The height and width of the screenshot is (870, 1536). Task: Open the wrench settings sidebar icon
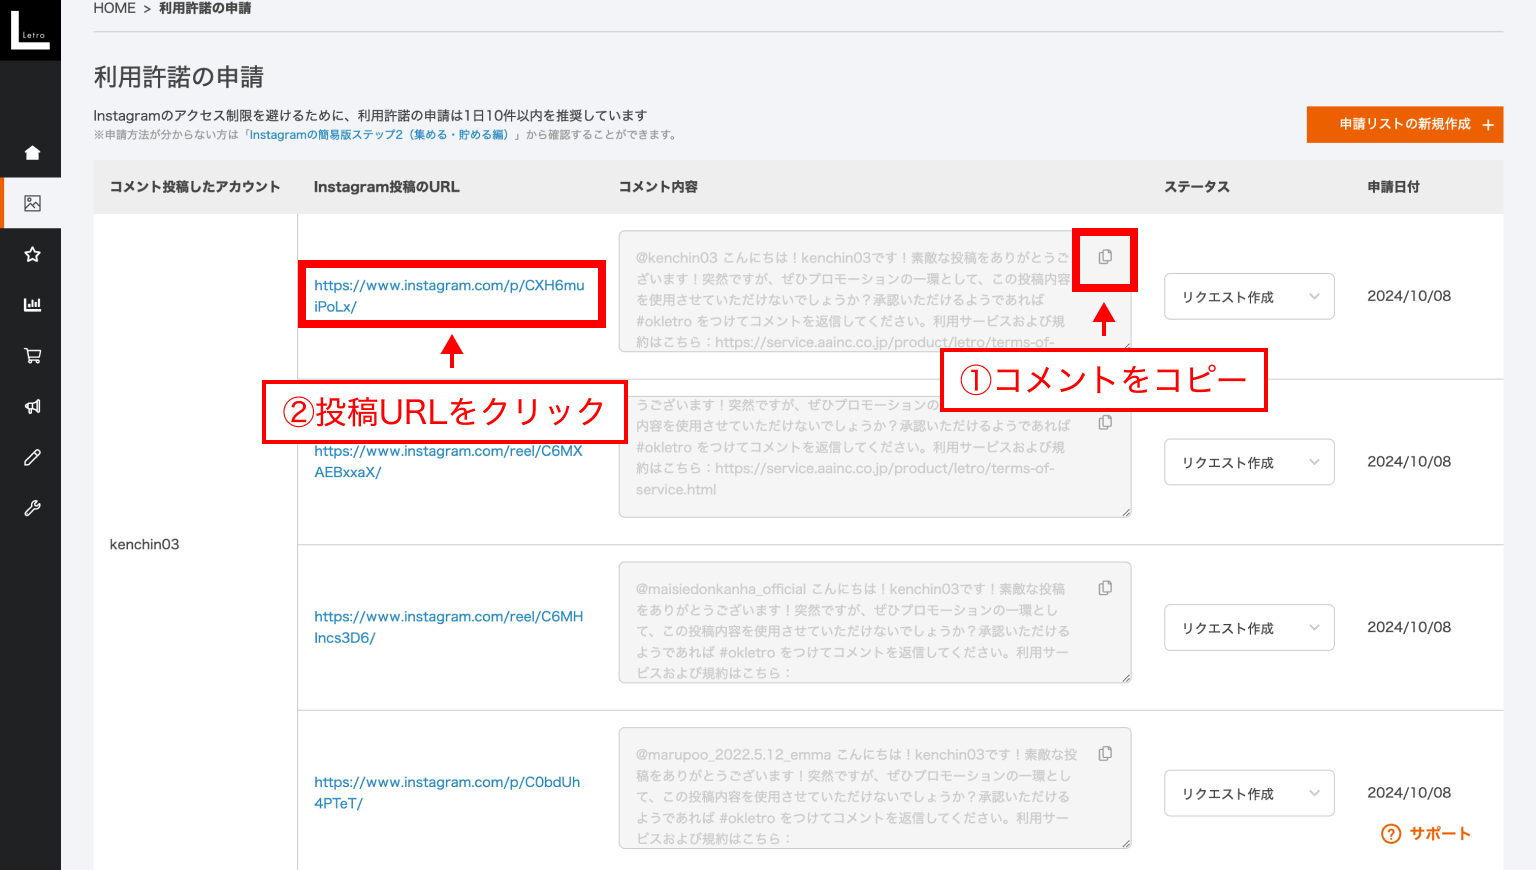pos(32,508)
